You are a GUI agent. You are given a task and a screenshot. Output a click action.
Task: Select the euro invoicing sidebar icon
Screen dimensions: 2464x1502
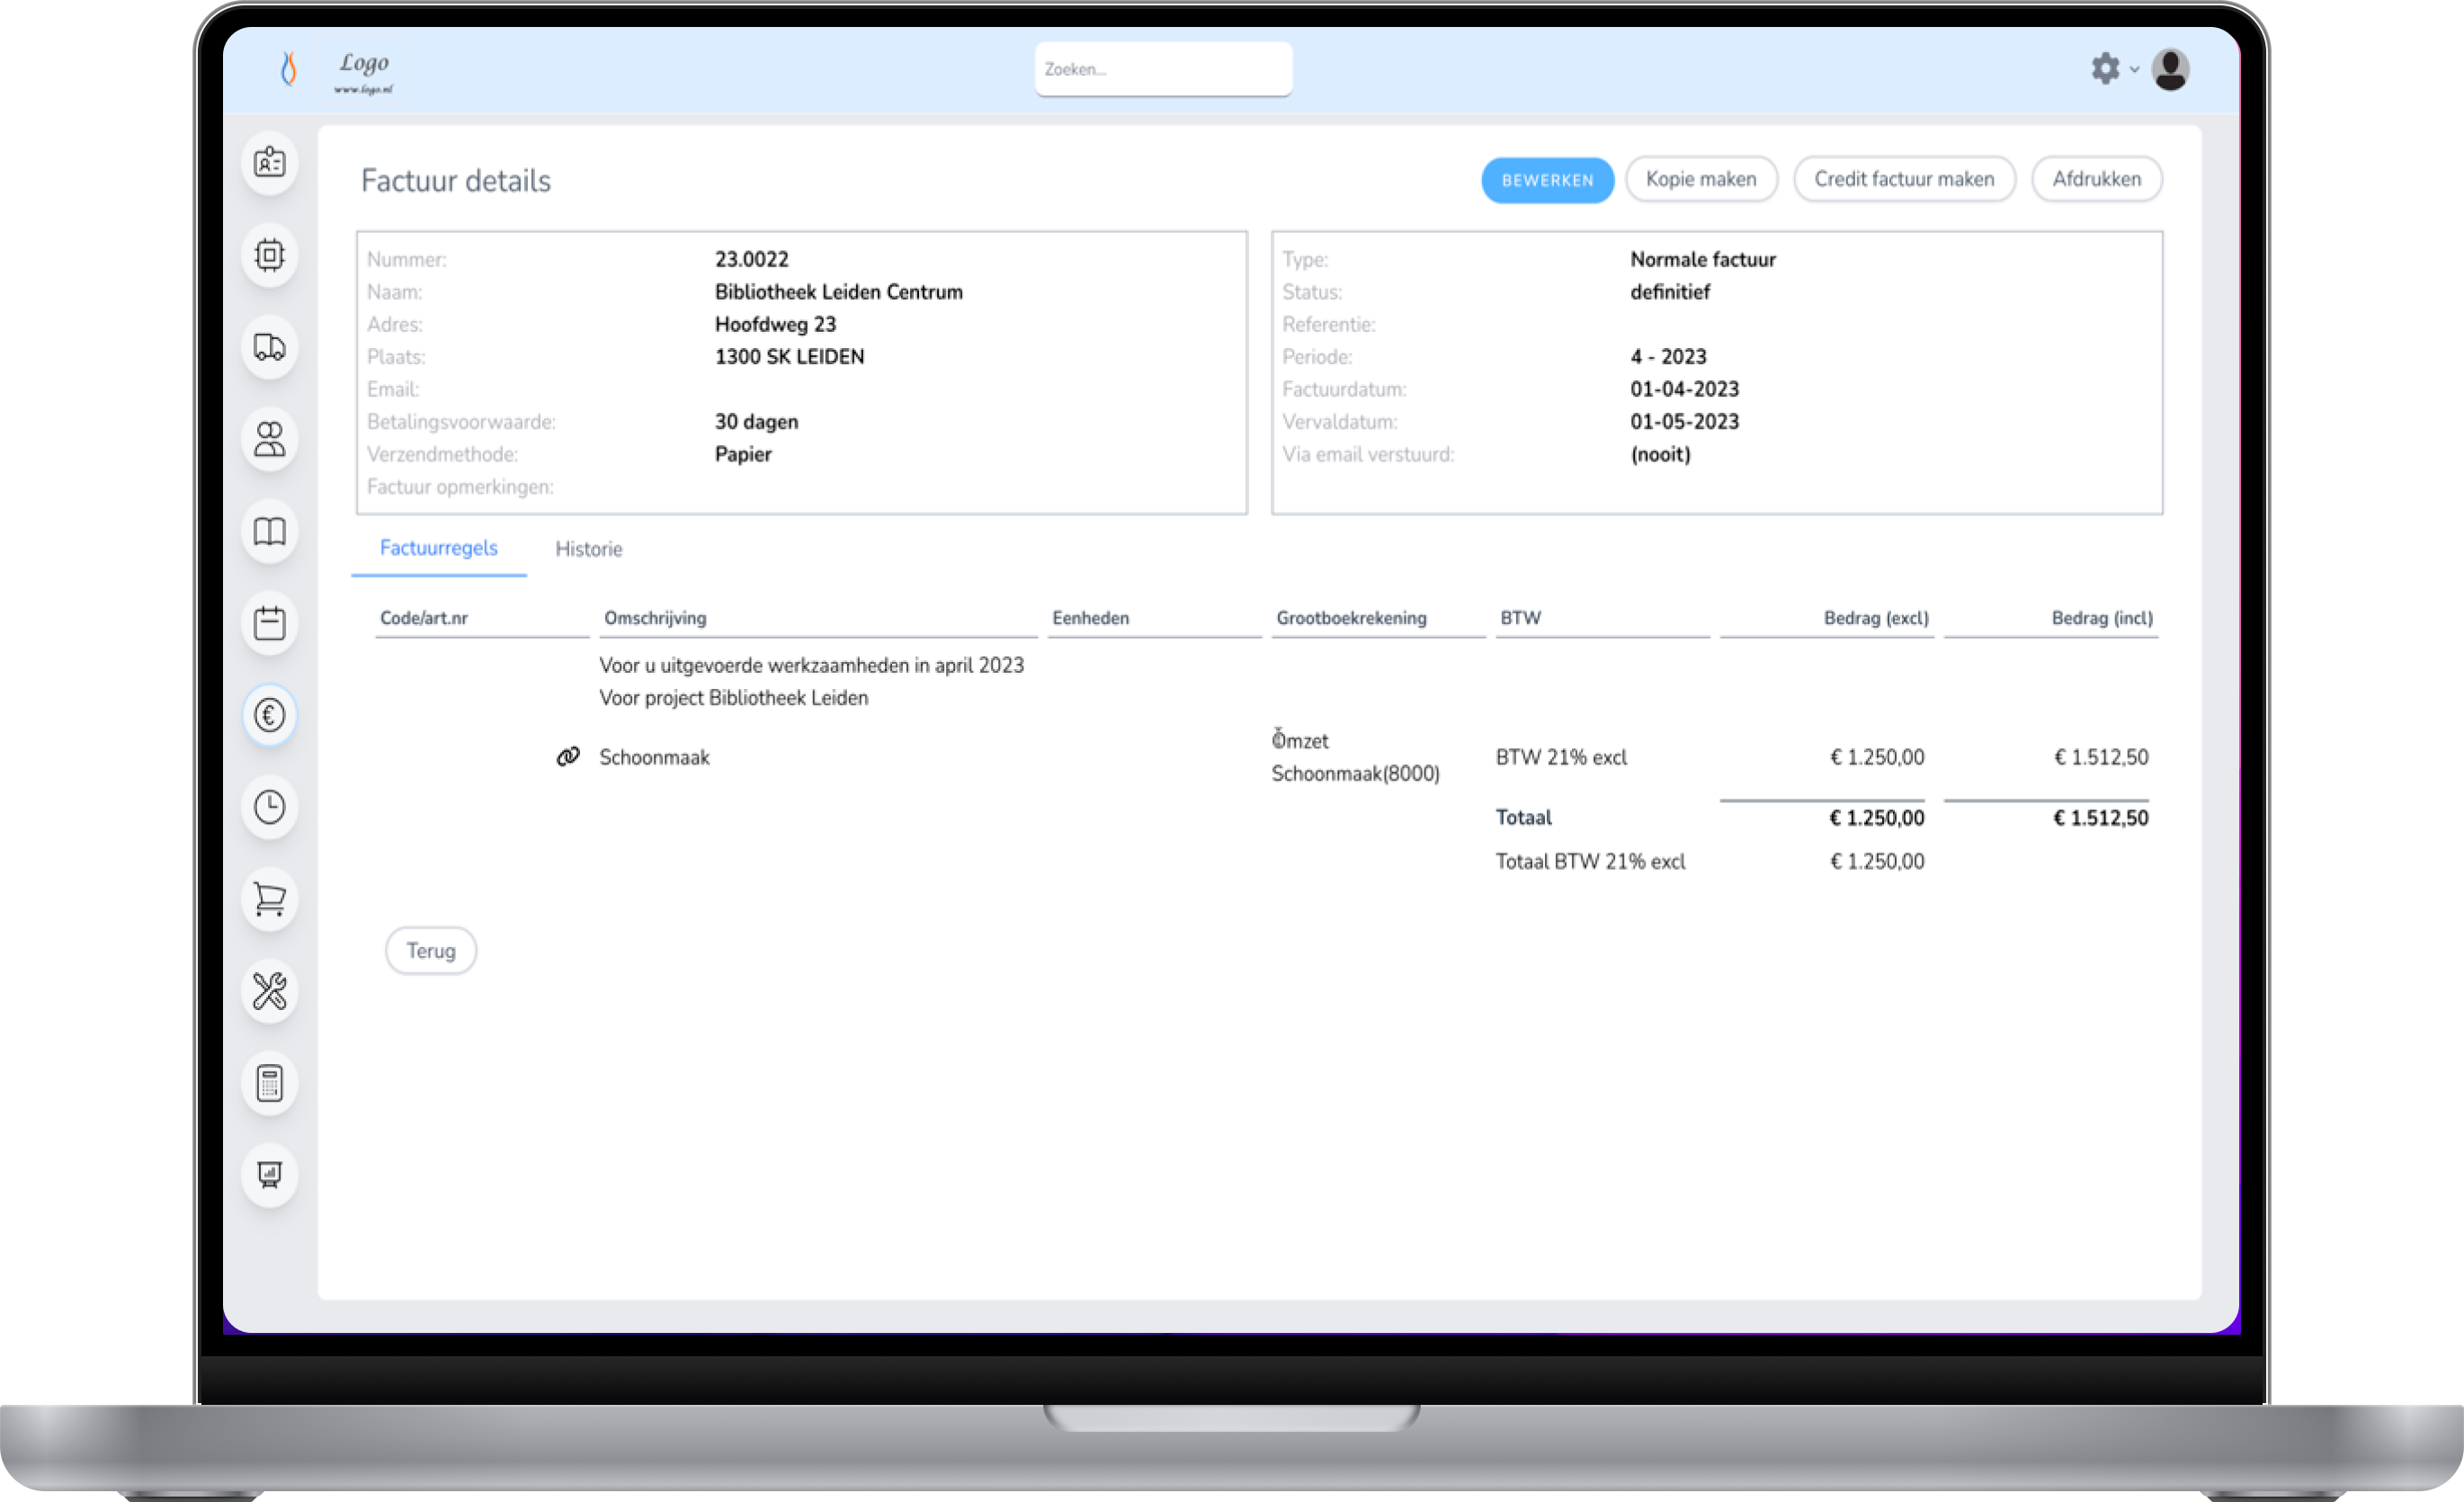tap(269, 715)
